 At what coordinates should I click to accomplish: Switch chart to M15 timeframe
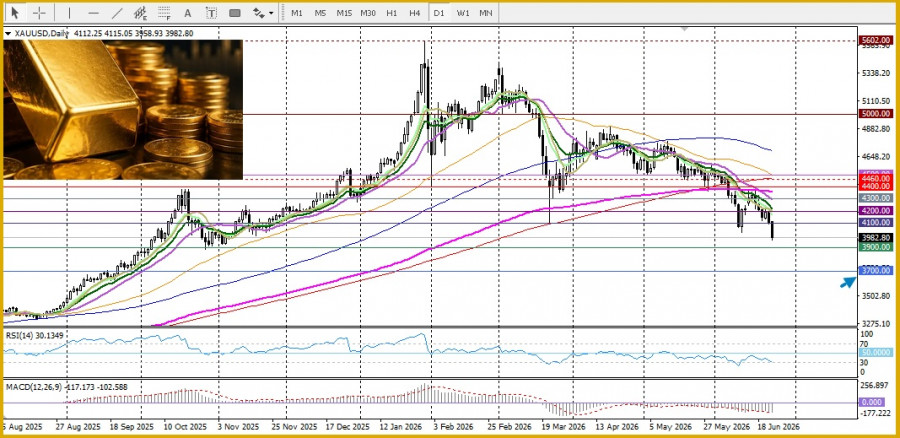pos(344,13)
